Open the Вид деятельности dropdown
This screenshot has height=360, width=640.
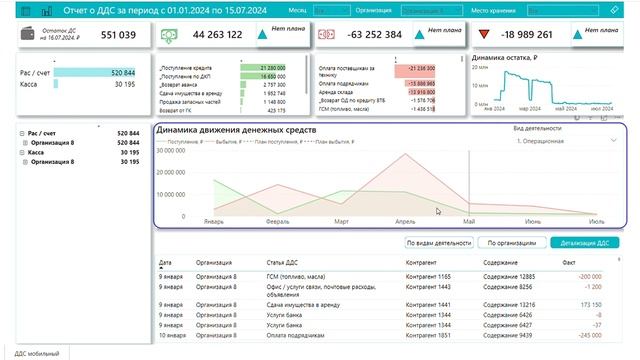567,141
